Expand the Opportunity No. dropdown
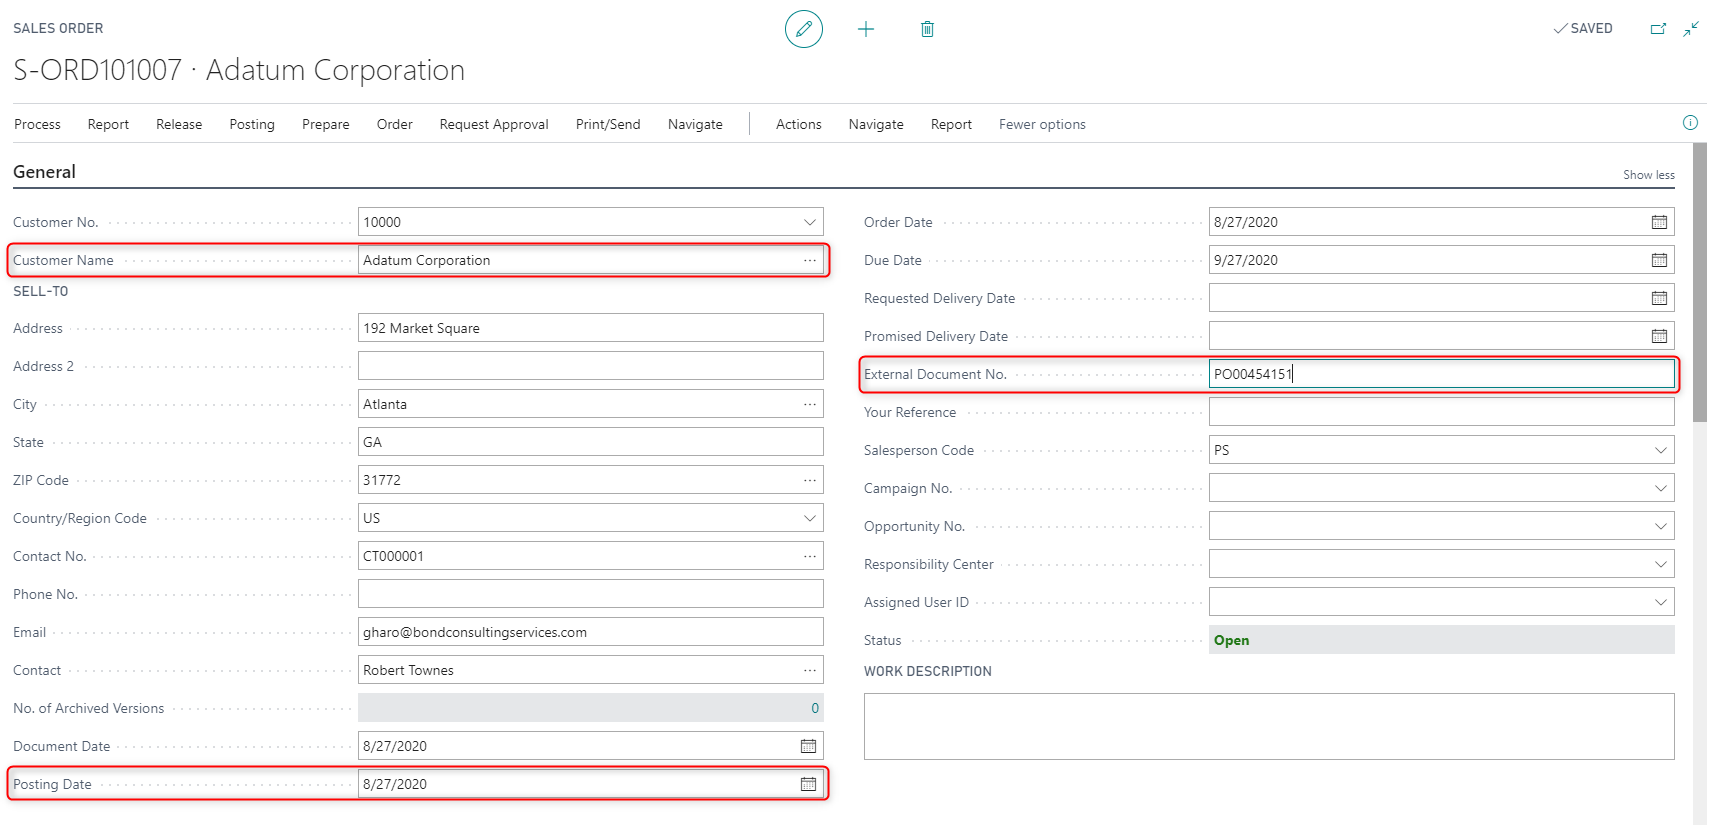This screenshot has height=825, width=1712. (1660, 526)
